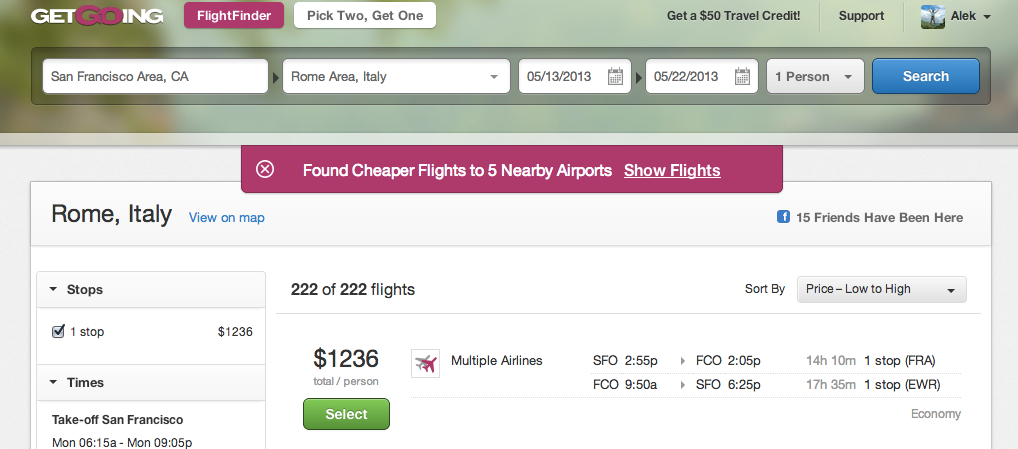Image resolution: width=1018 pixels, height=449 pixels.
Task: Open the departure date calendar icon
Action: click(x=616, y=76)
